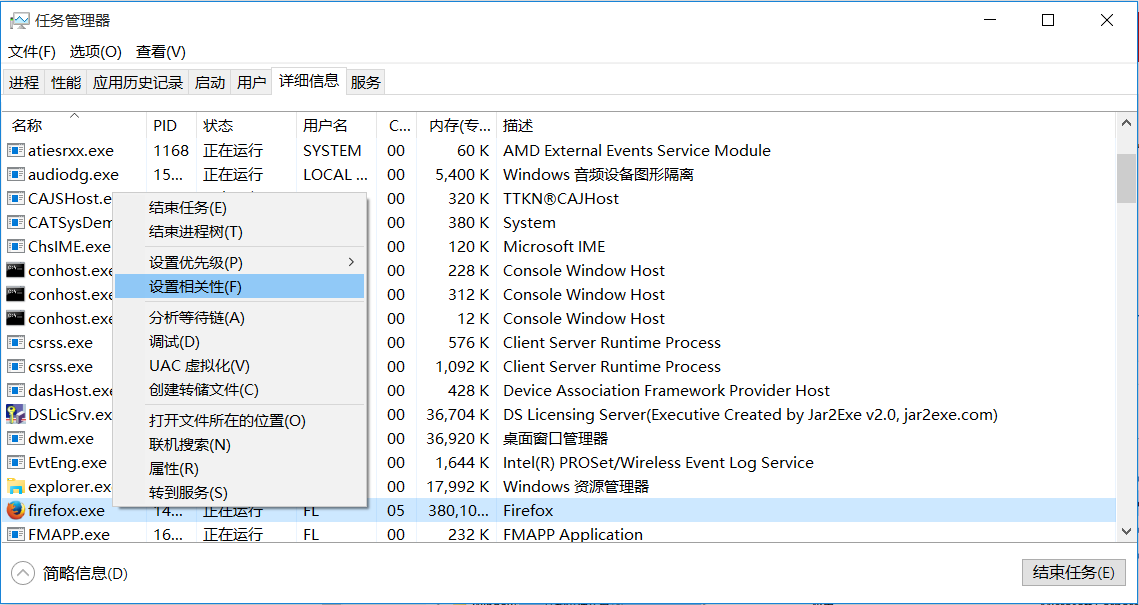This screenshot has height=605, width=1139.
Task: Click the Task Manager title bar icon
Action: (19, 20)
